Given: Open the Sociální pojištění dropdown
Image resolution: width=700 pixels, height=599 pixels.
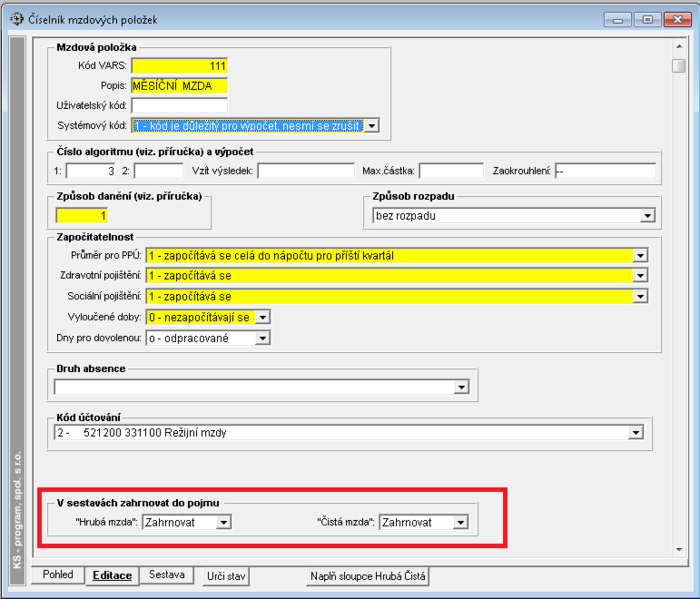Looking at the screenshot, I should (640, 296).
